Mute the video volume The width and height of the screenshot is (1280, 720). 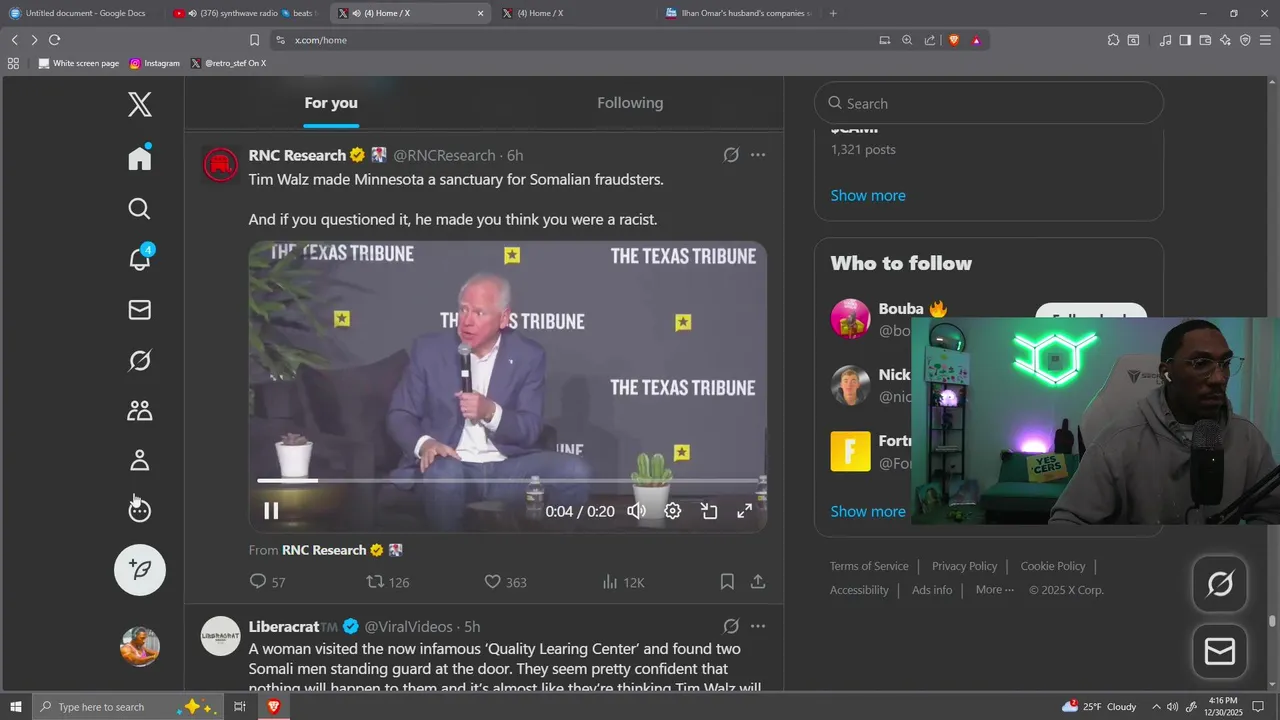636,511
